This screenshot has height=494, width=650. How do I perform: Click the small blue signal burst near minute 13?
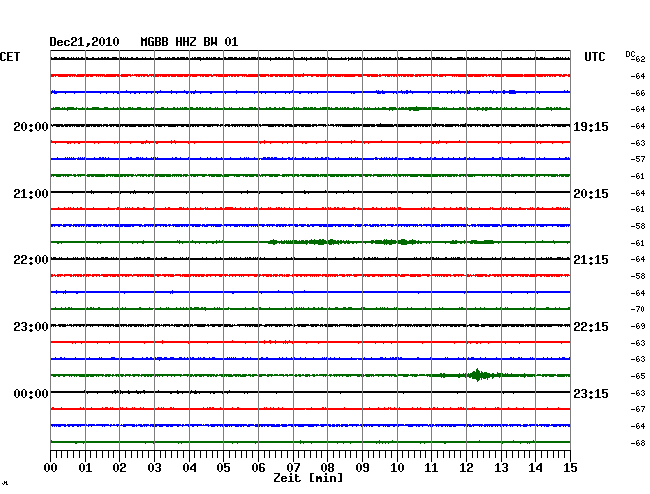[x=511, y=92]
